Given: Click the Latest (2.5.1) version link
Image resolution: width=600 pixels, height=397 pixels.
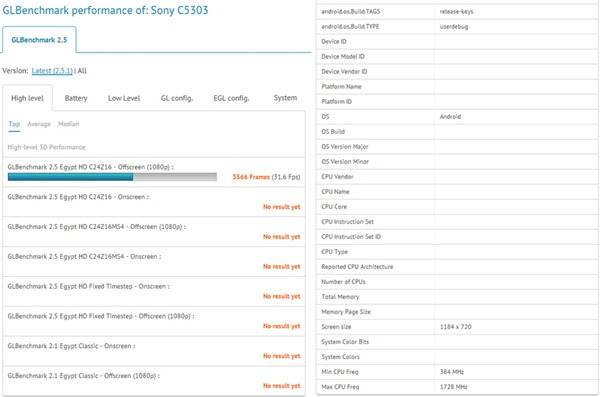Looking at the screenshot, I should point(52,71).
